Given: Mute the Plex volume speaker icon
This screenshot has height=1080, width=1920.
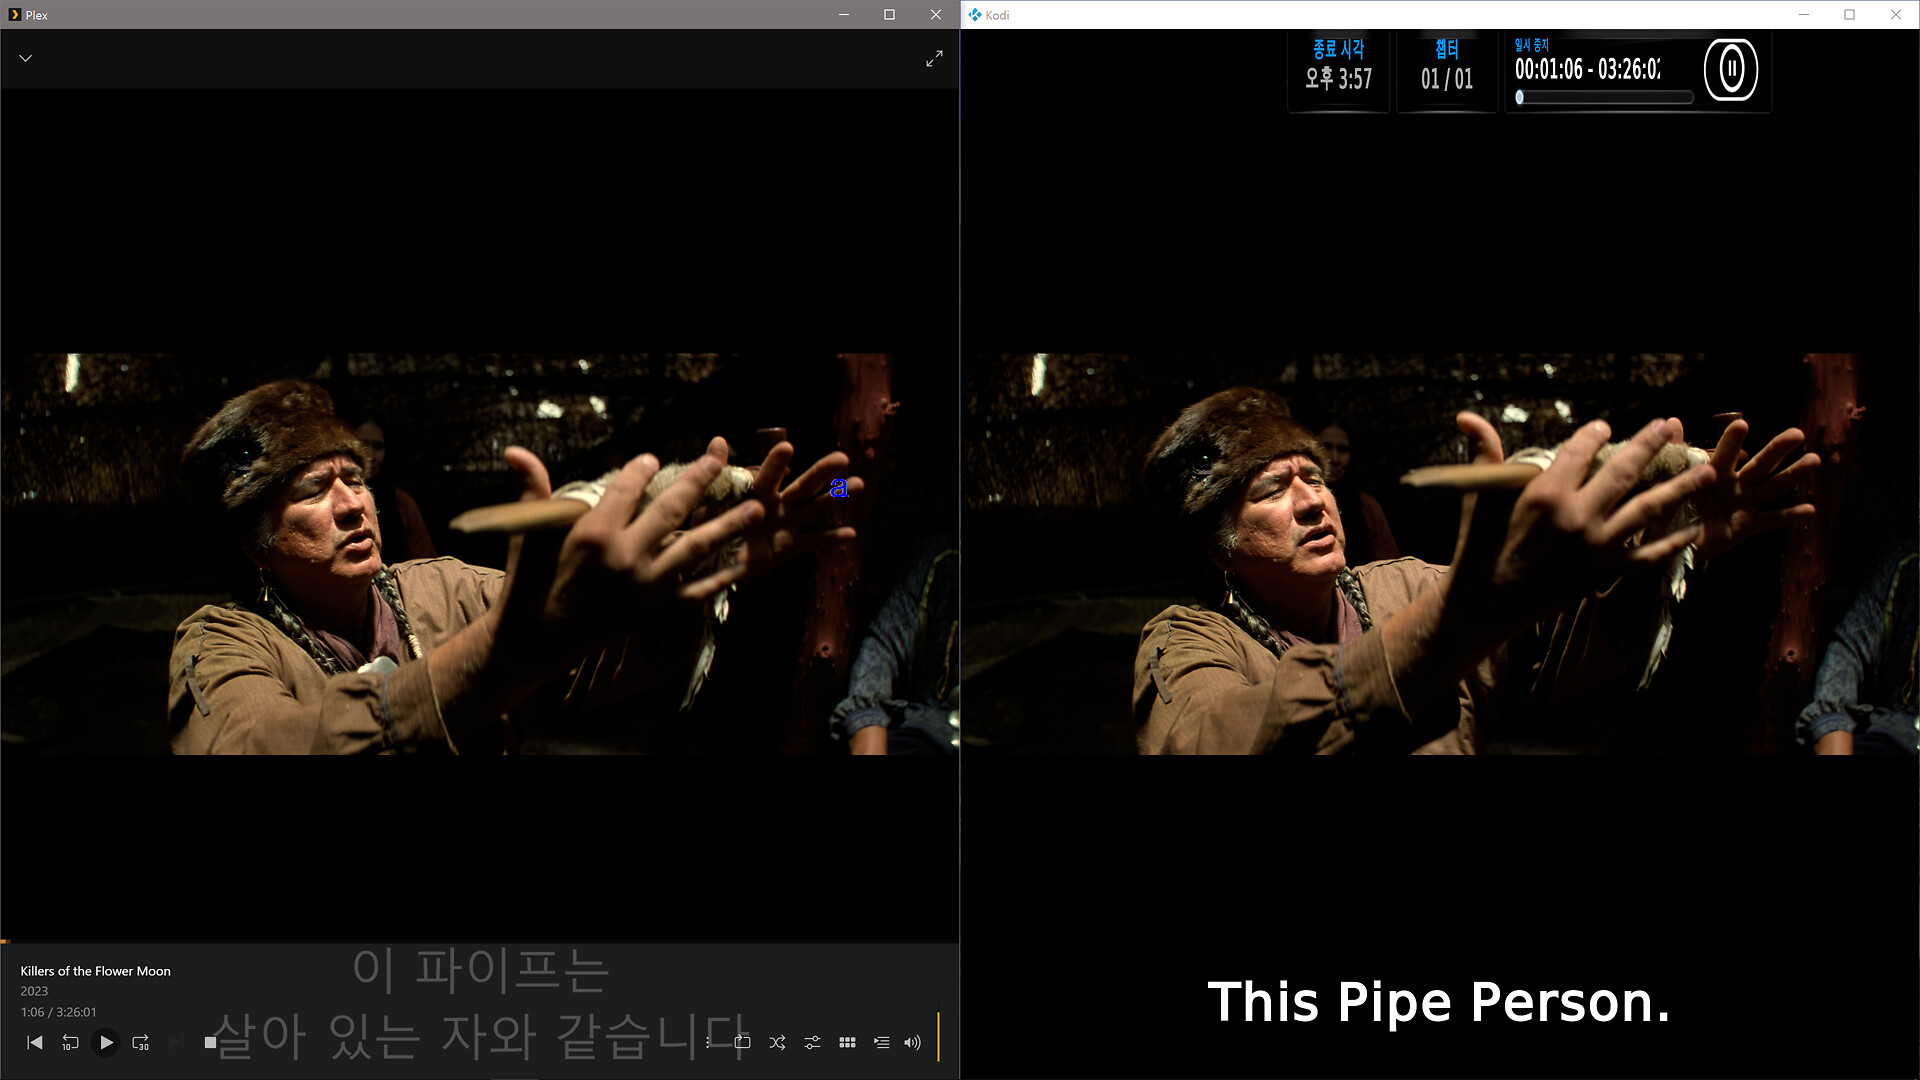Looking at the screenshot, I should click(x=912, y=1042).
